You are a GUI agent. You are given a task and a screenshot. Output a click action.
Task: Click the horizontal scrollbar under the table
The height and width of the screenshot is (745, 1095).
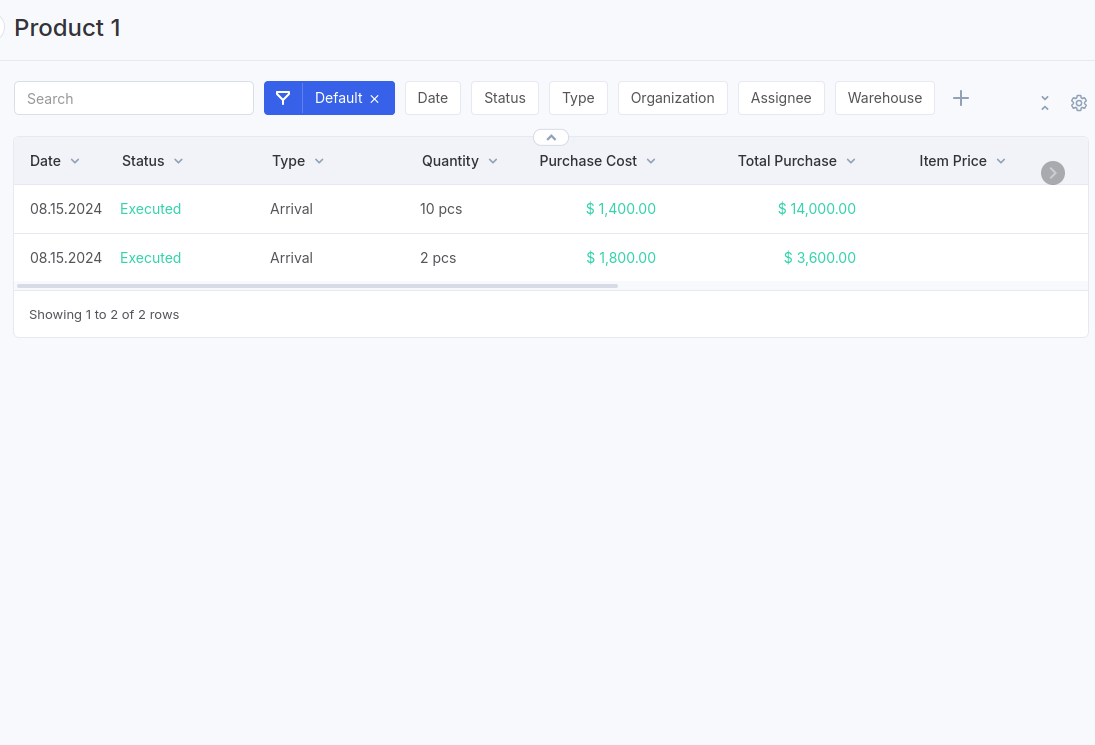[317, 286]
